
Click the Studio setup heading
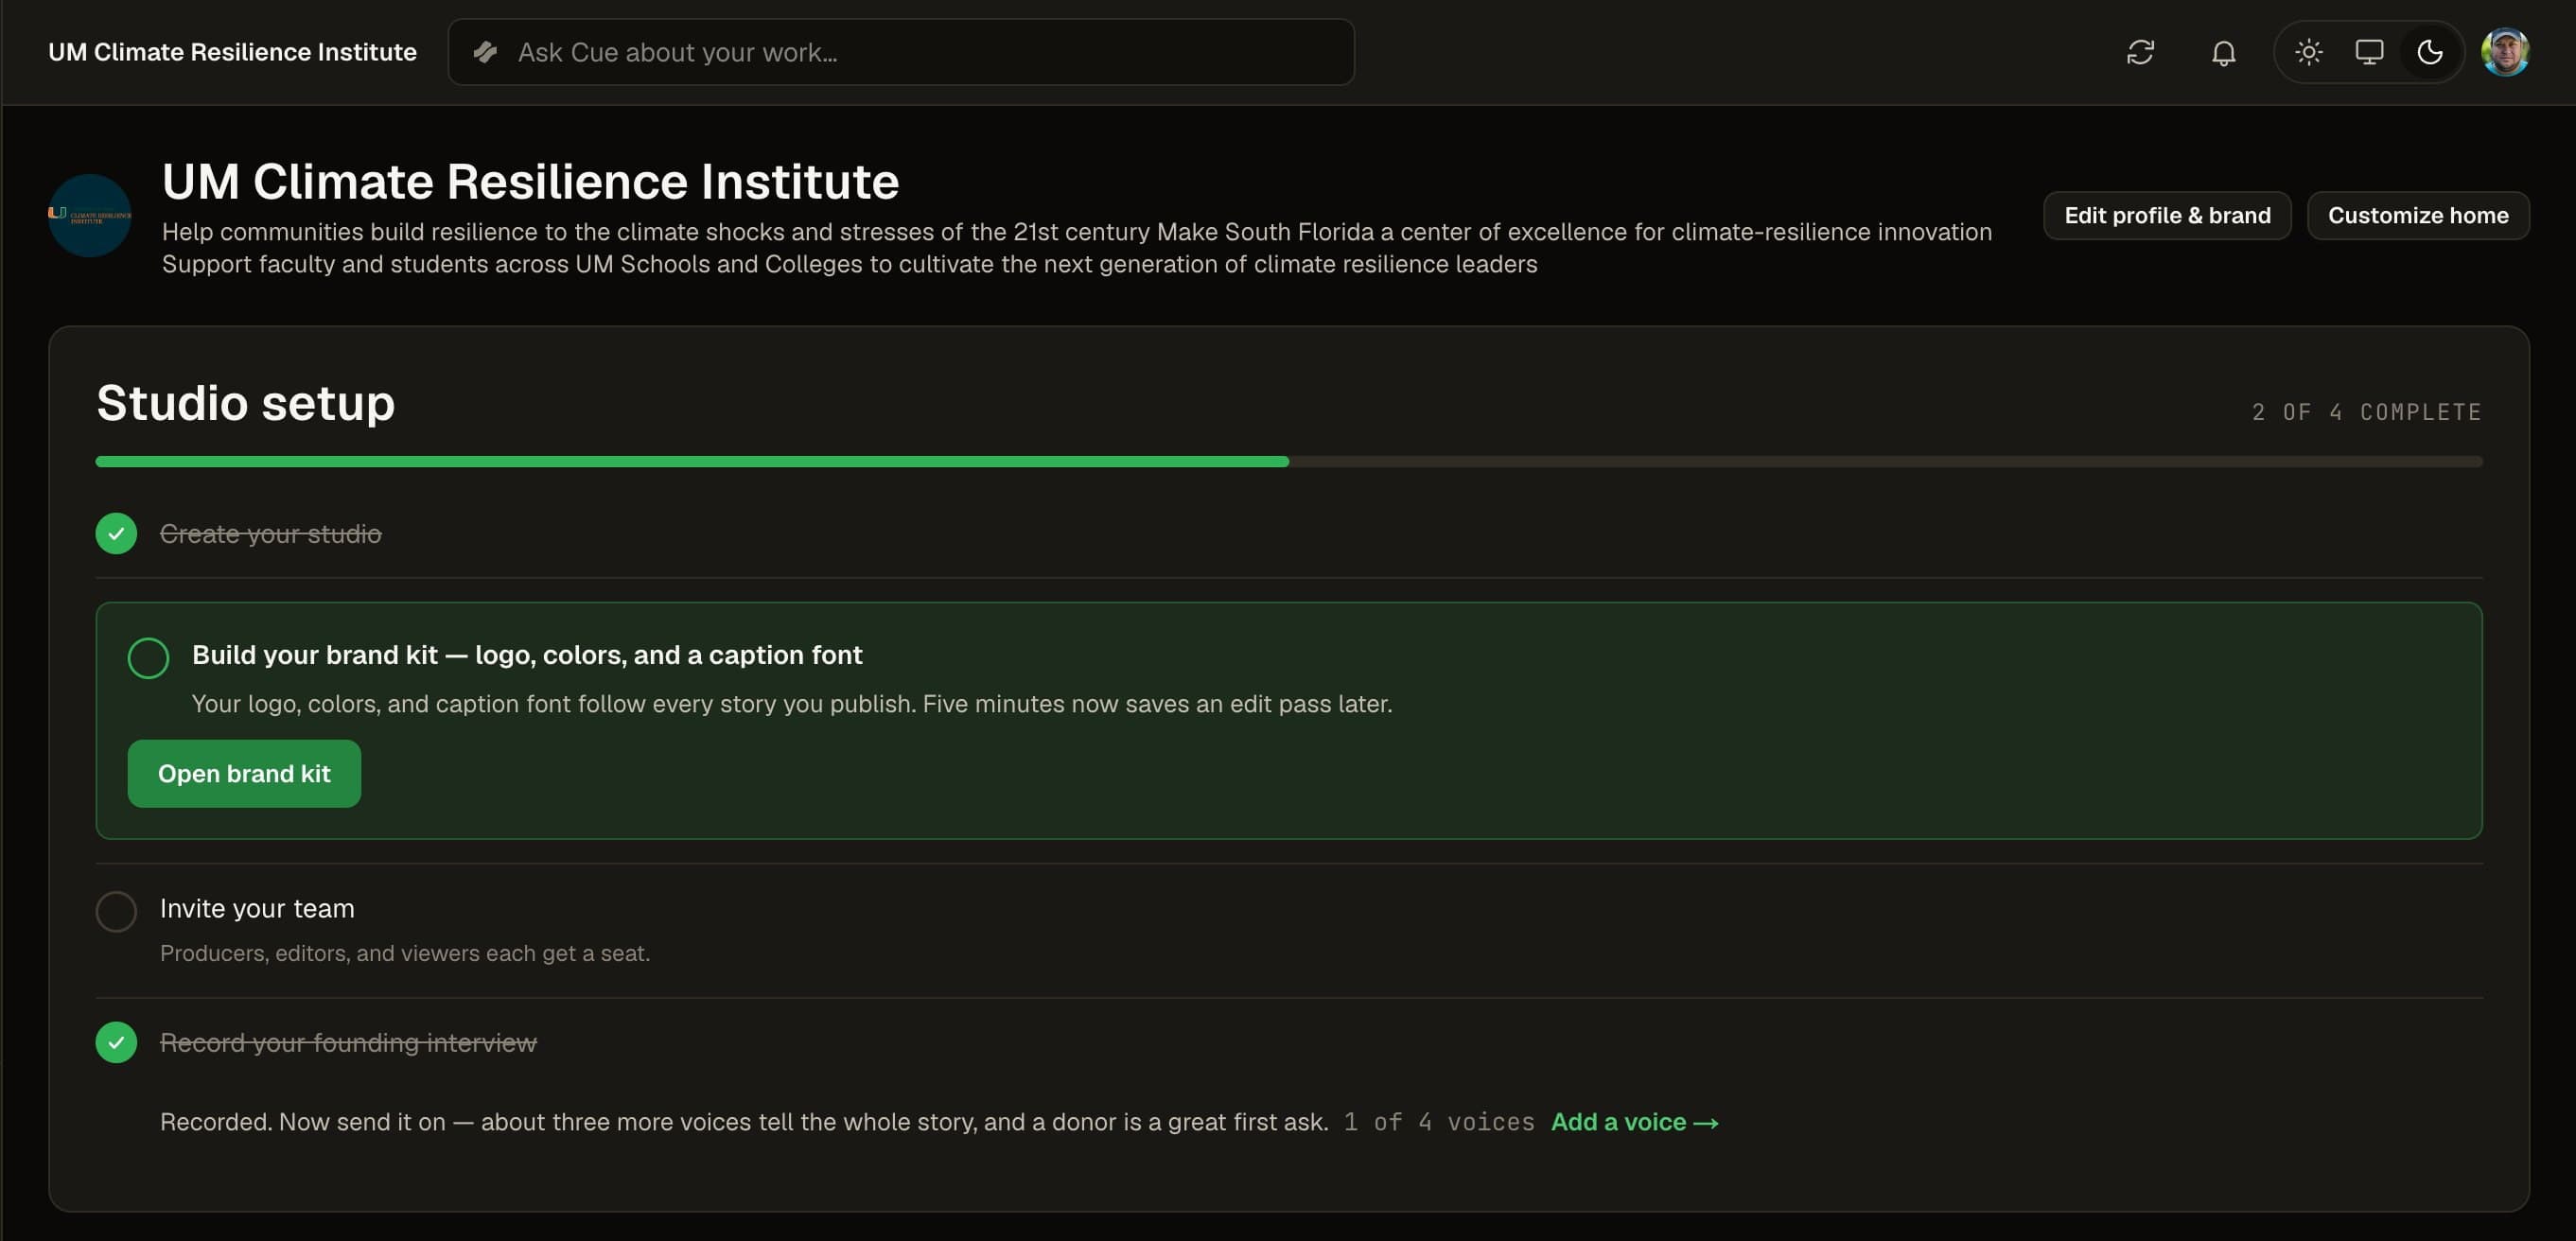coord(245,403)
